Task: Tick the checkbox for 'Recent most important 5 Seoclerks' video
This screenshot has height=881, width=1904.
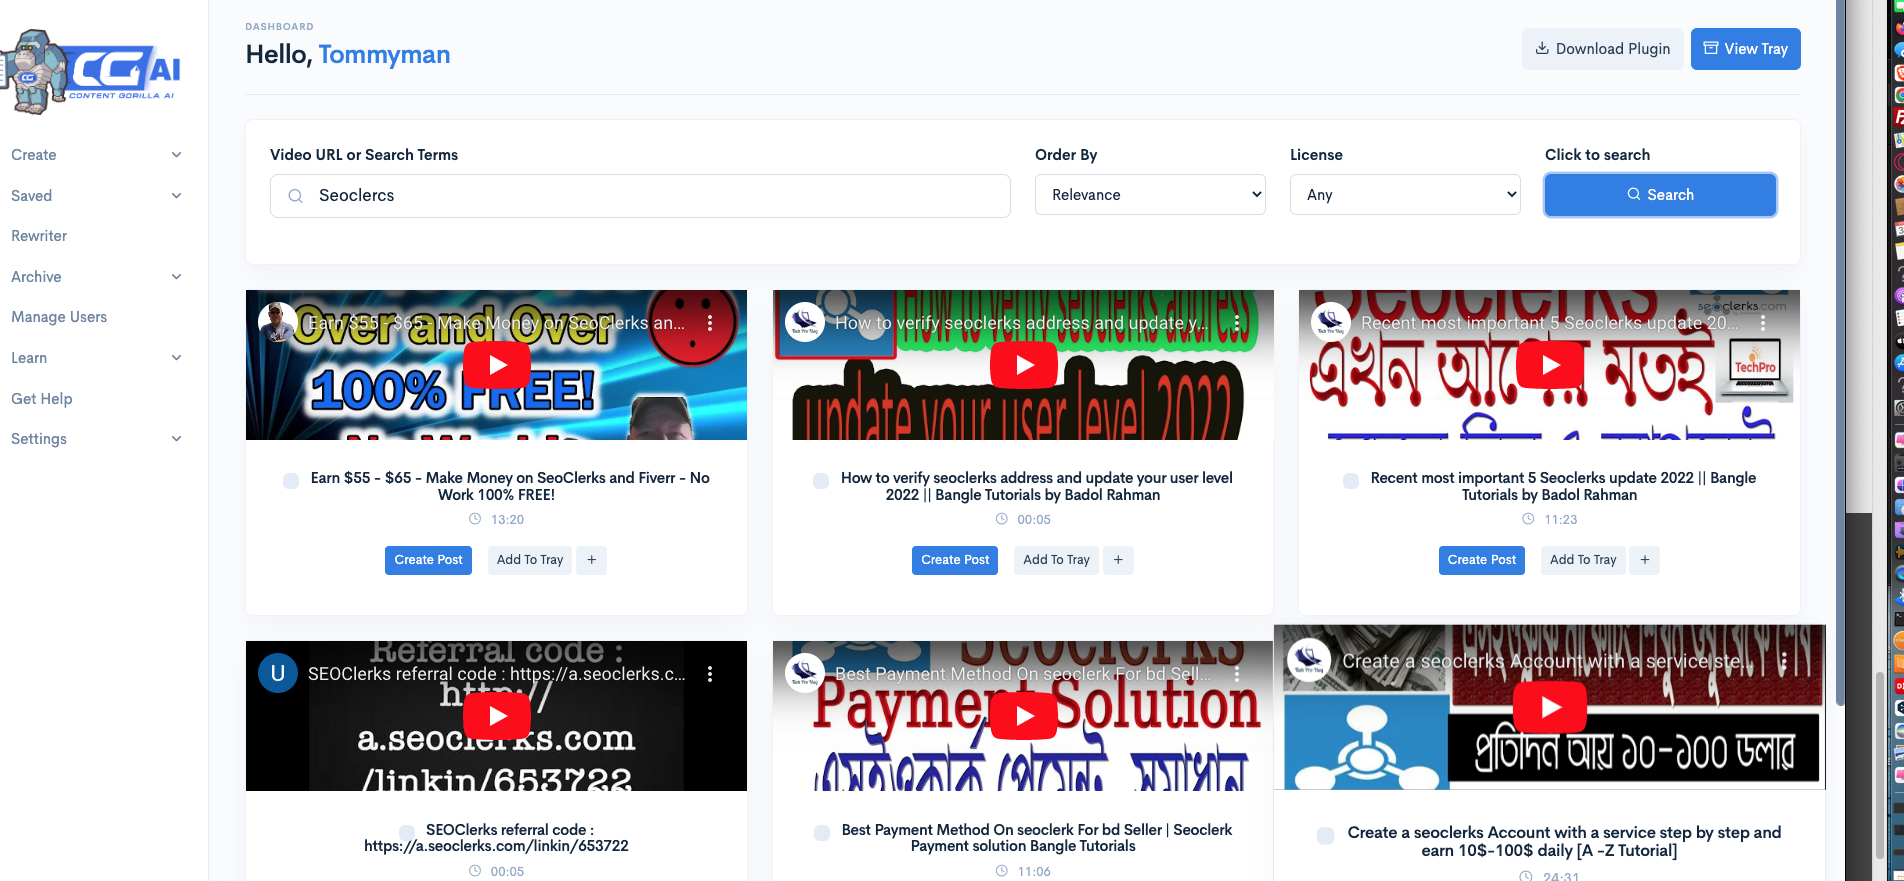Action: (1351, 481)
